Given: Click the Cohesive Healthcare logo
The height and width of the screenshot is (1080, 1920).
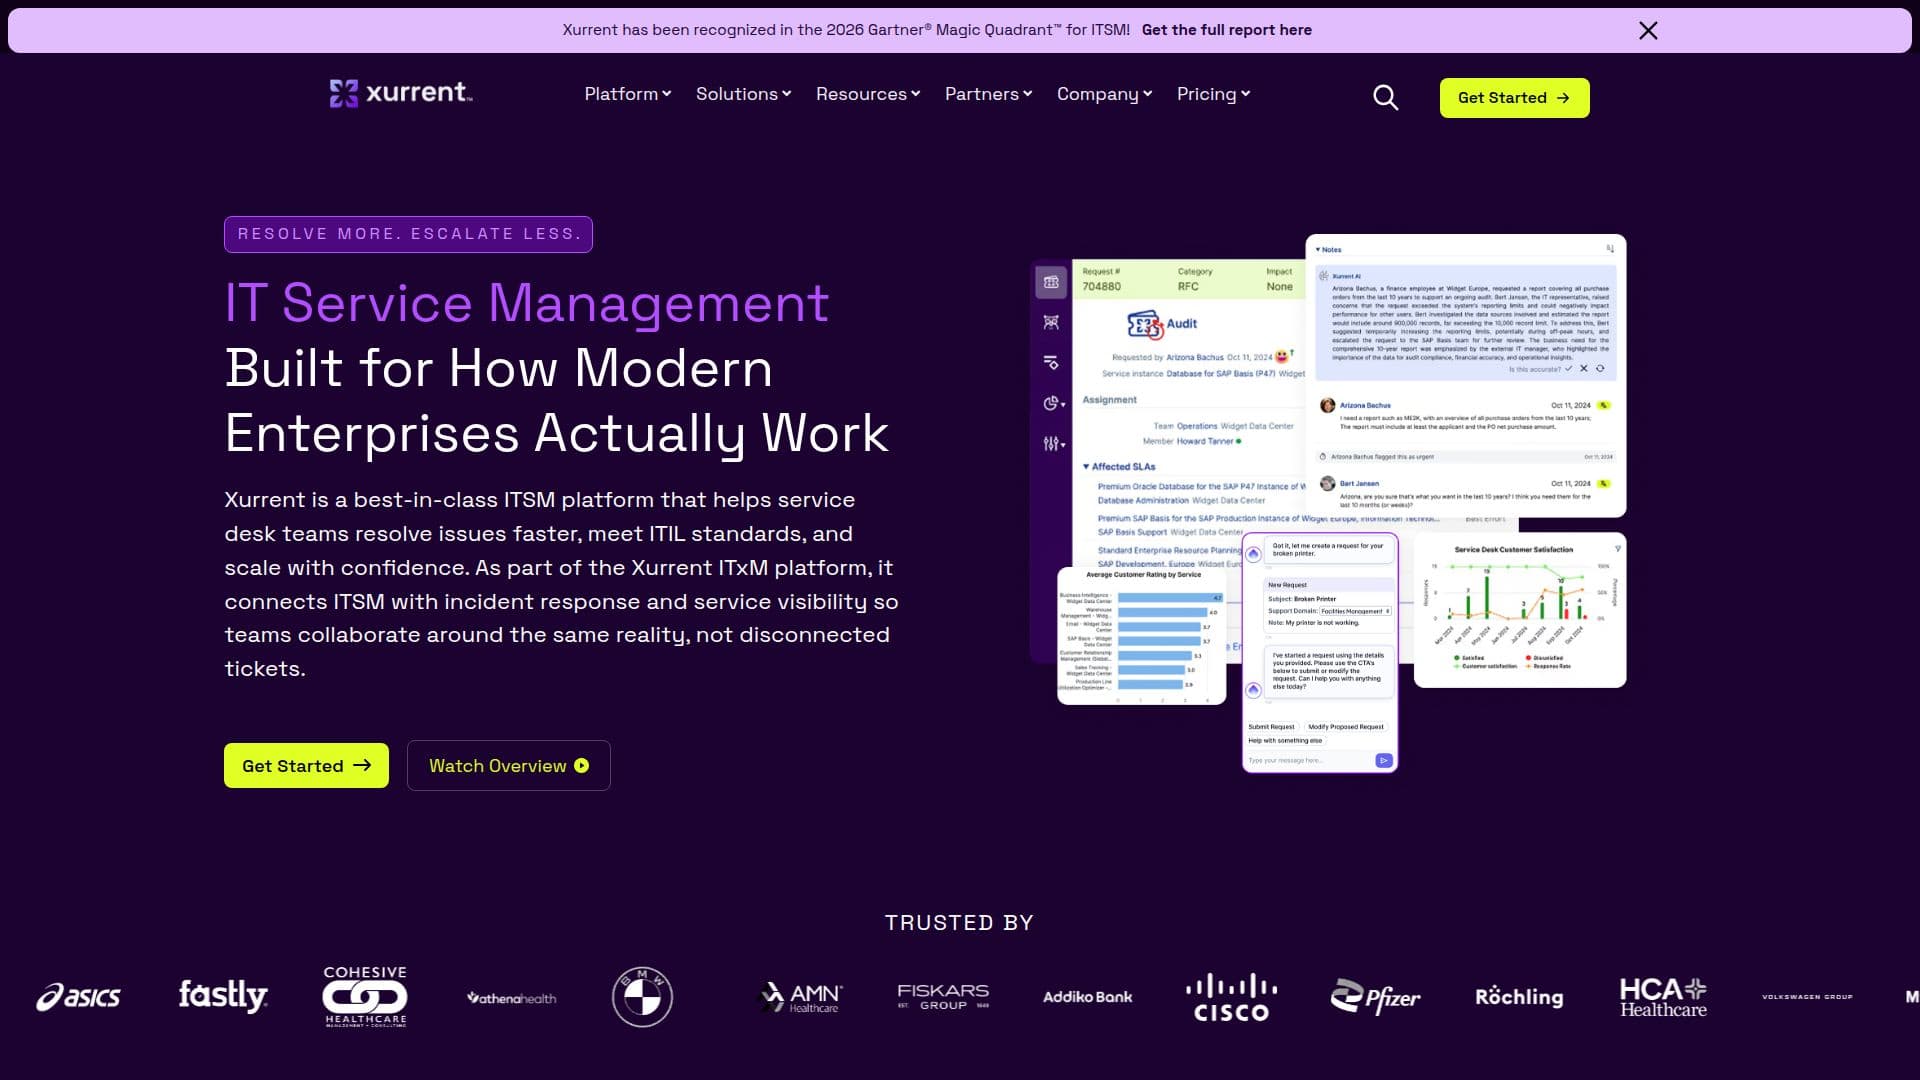Looking at the screenshot, I should click(365, 996).
